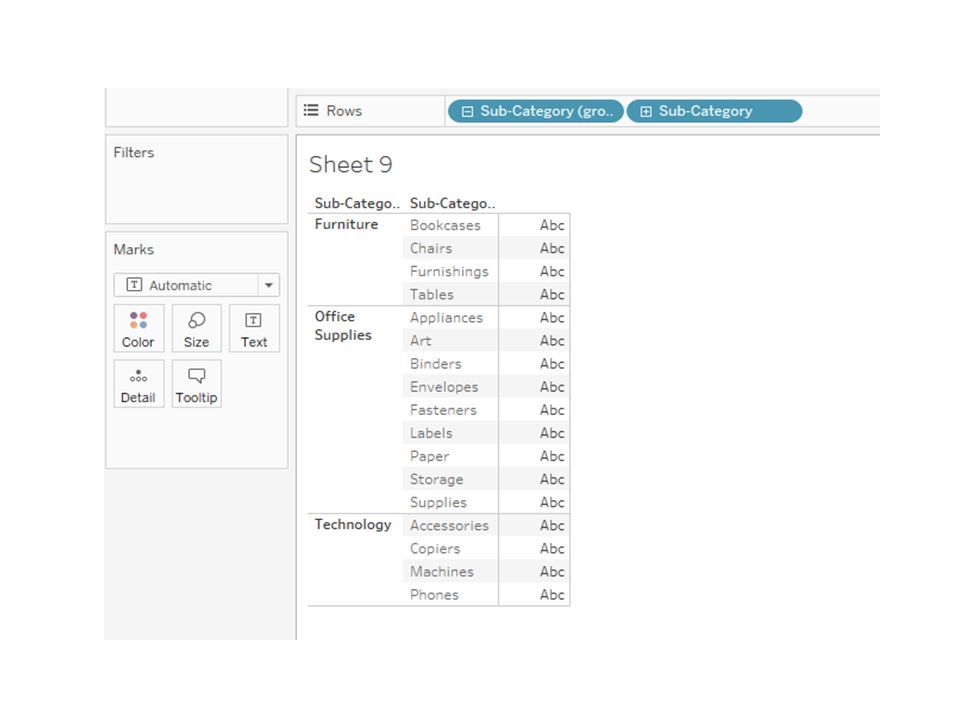Select the Binders row label
This screenshot has width=960, height=720.
(435, 364)
